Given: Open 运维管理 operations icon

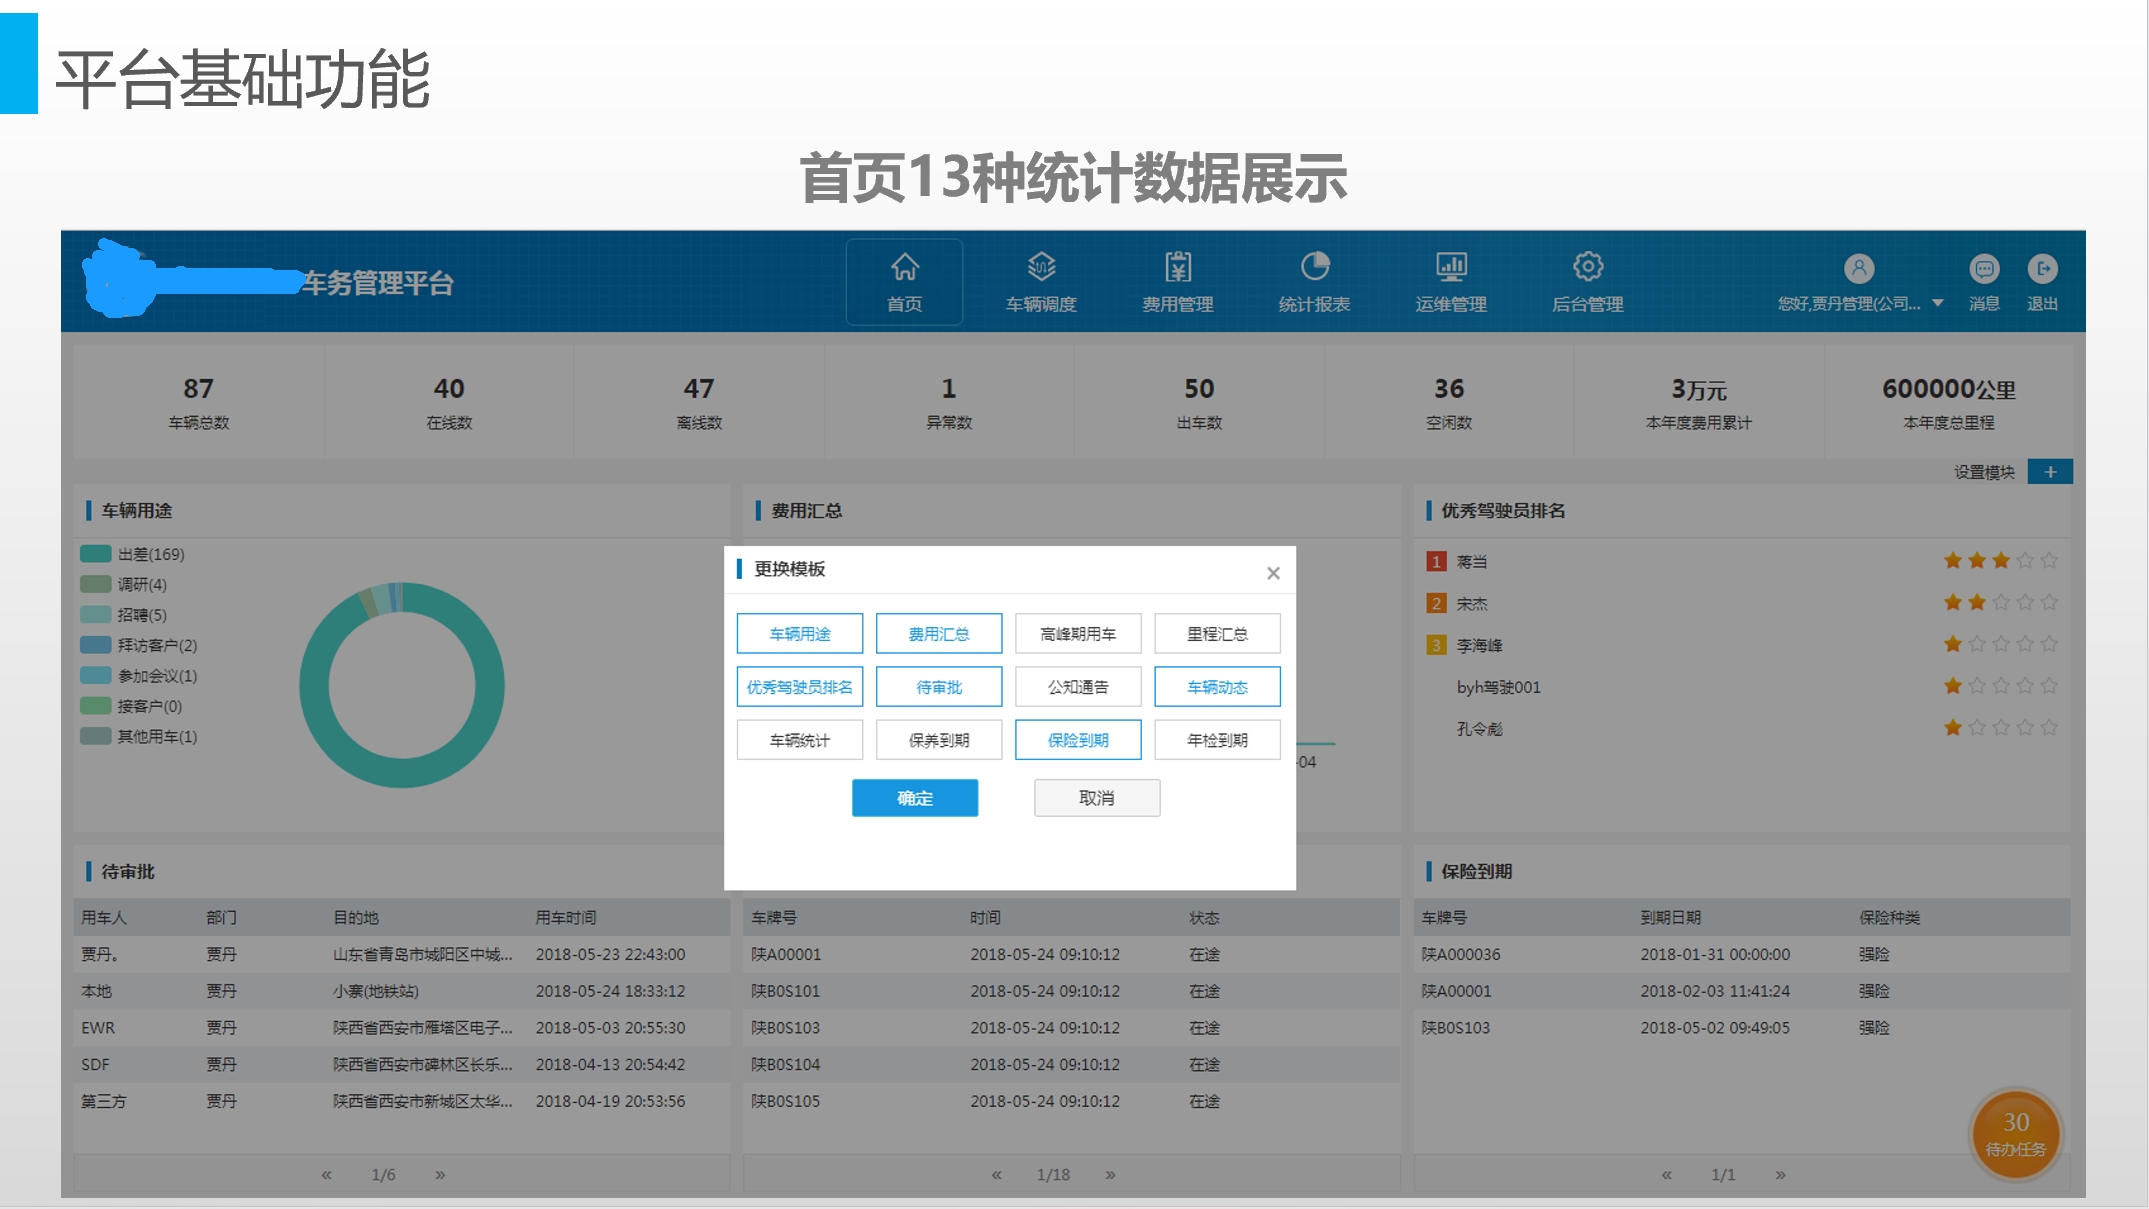Looking at the screenshot, I should pos(1451,268).
